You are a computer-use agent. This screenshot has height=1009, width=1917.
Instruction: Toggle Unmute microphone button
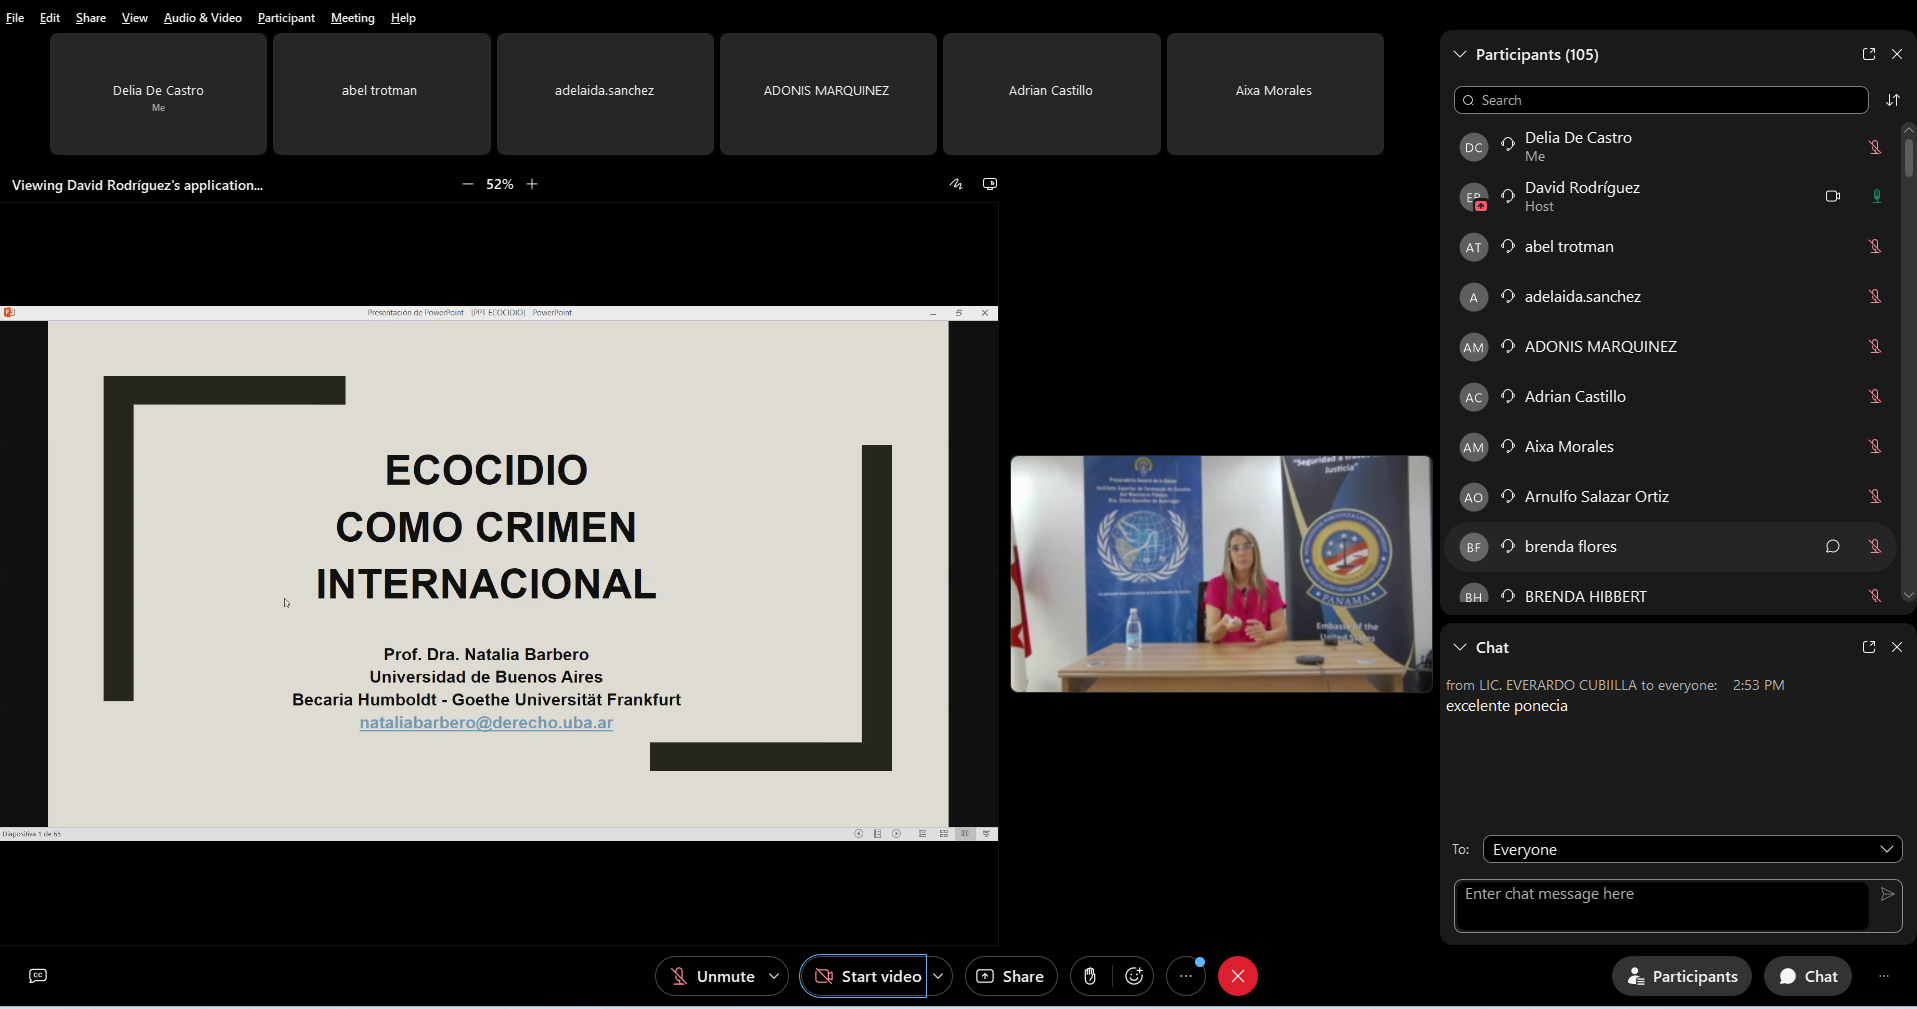pos(712,976)
